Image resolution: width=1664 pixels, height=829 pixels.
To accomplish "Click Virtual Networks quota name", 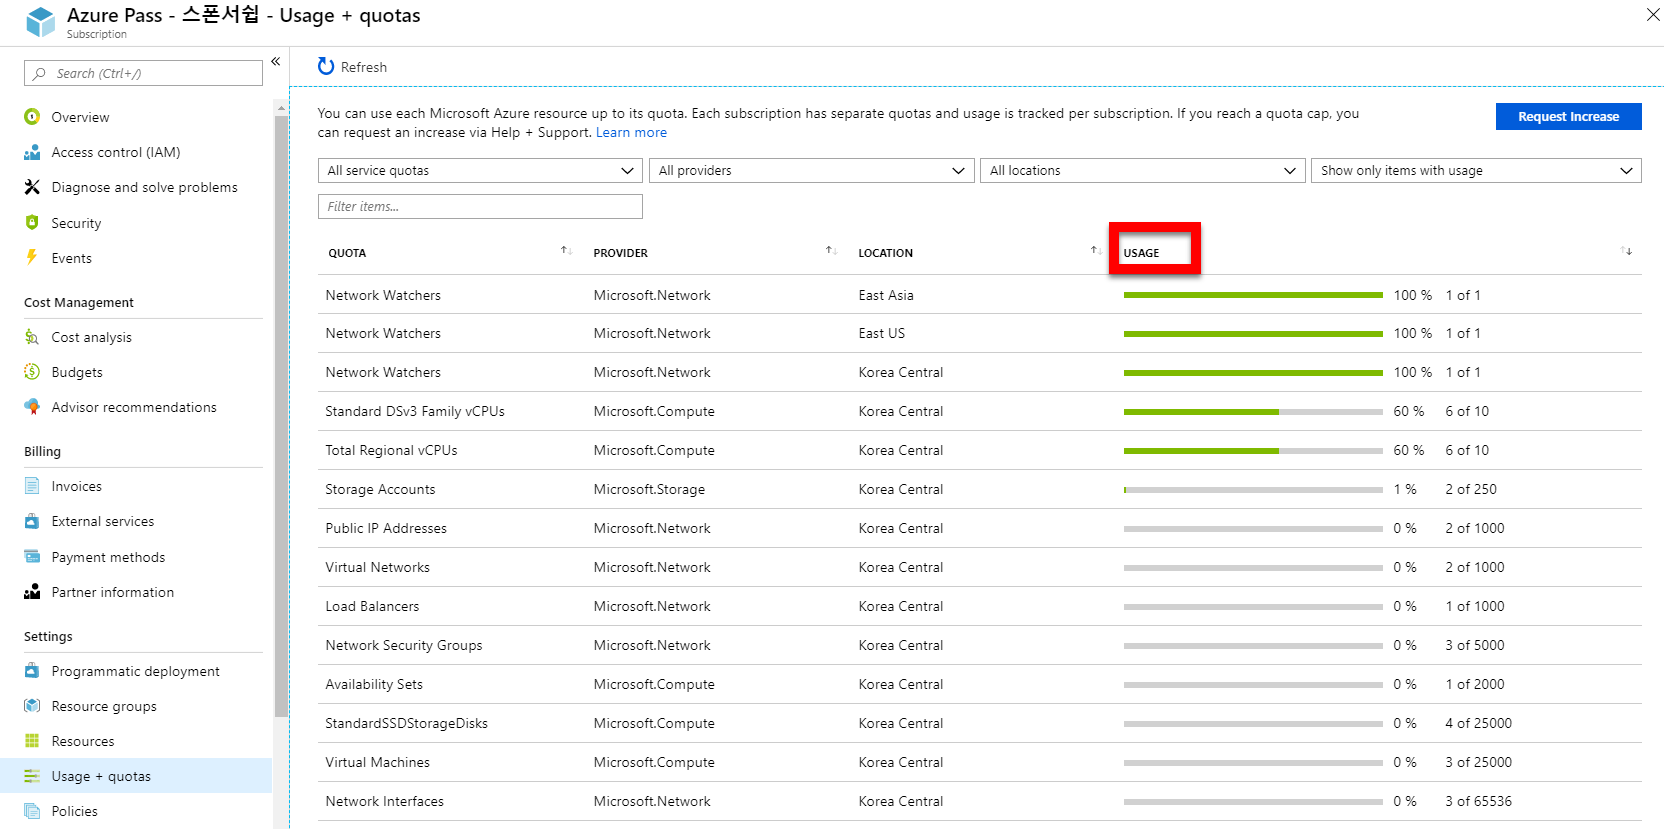I will click(x=377, y=567).
